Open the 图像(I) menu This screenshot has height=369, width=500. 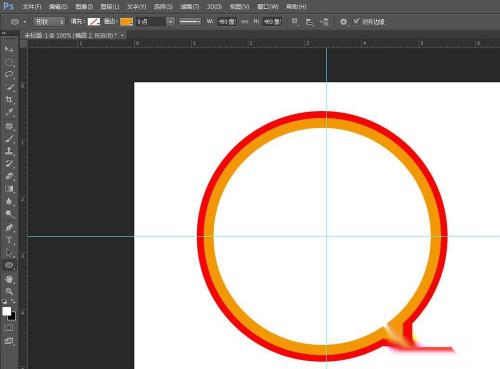(x=84, y=7)
